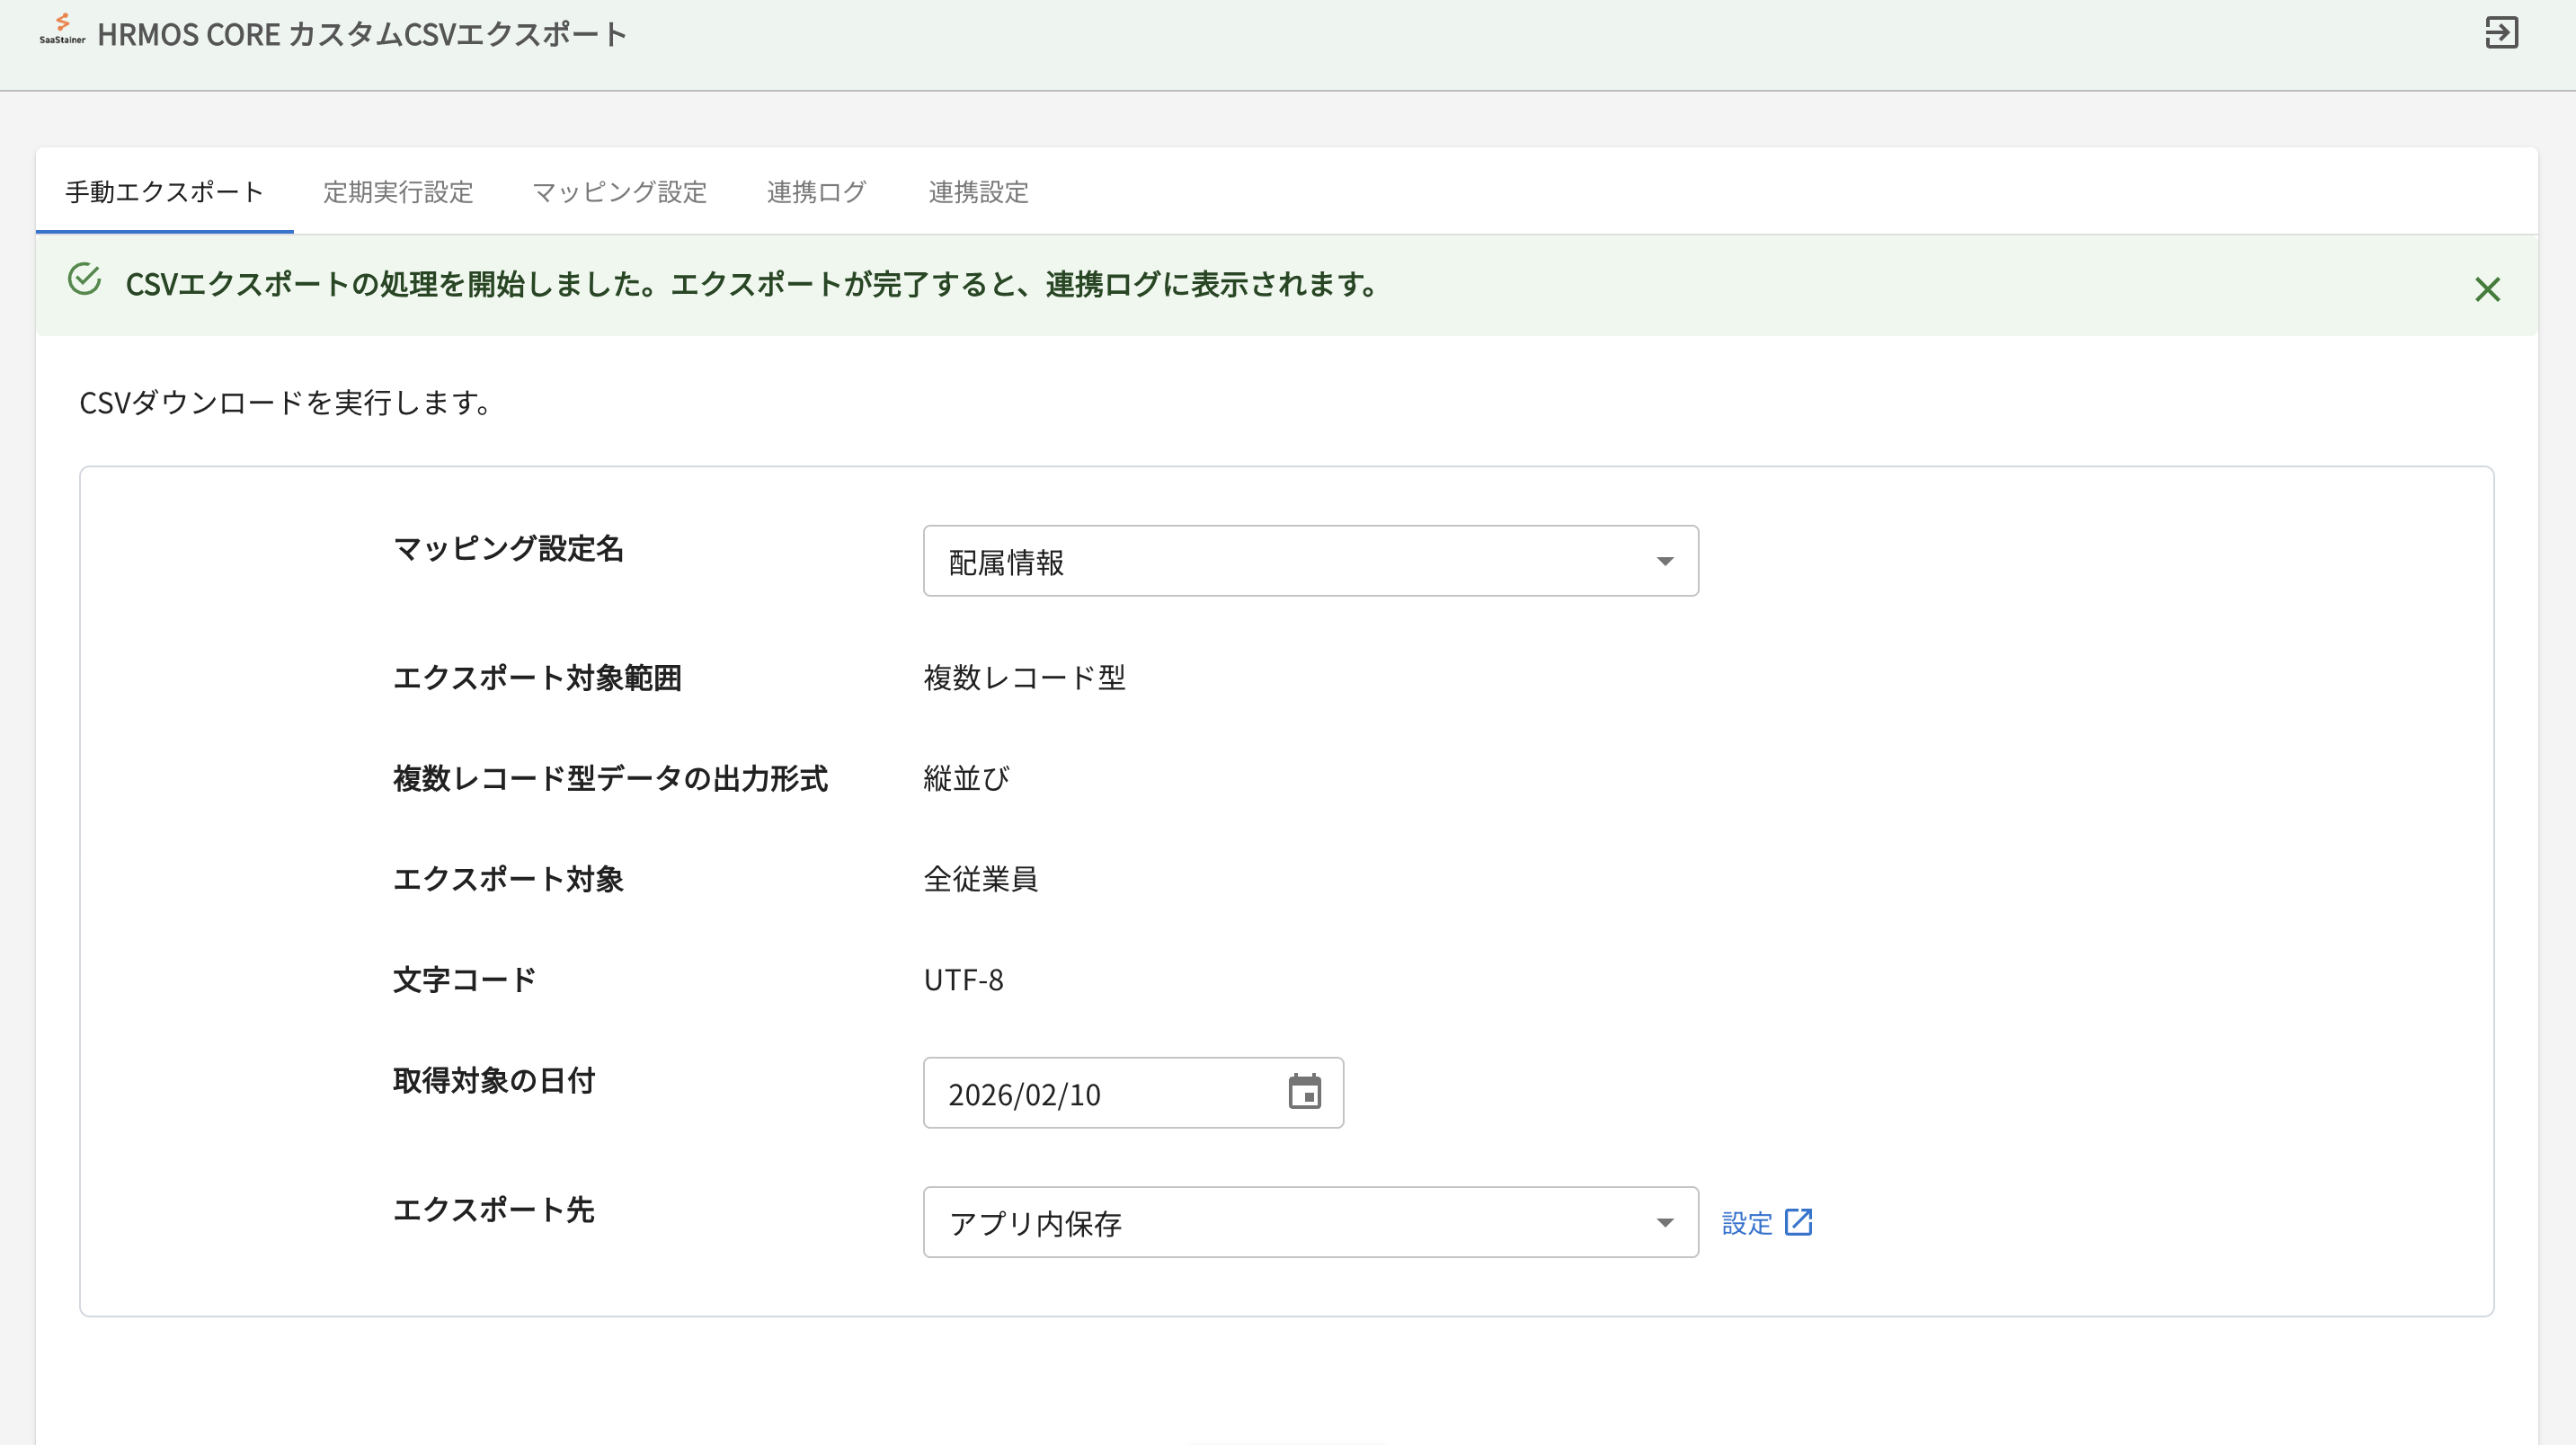Open the マッピング設定 tab

click(619, 191)
